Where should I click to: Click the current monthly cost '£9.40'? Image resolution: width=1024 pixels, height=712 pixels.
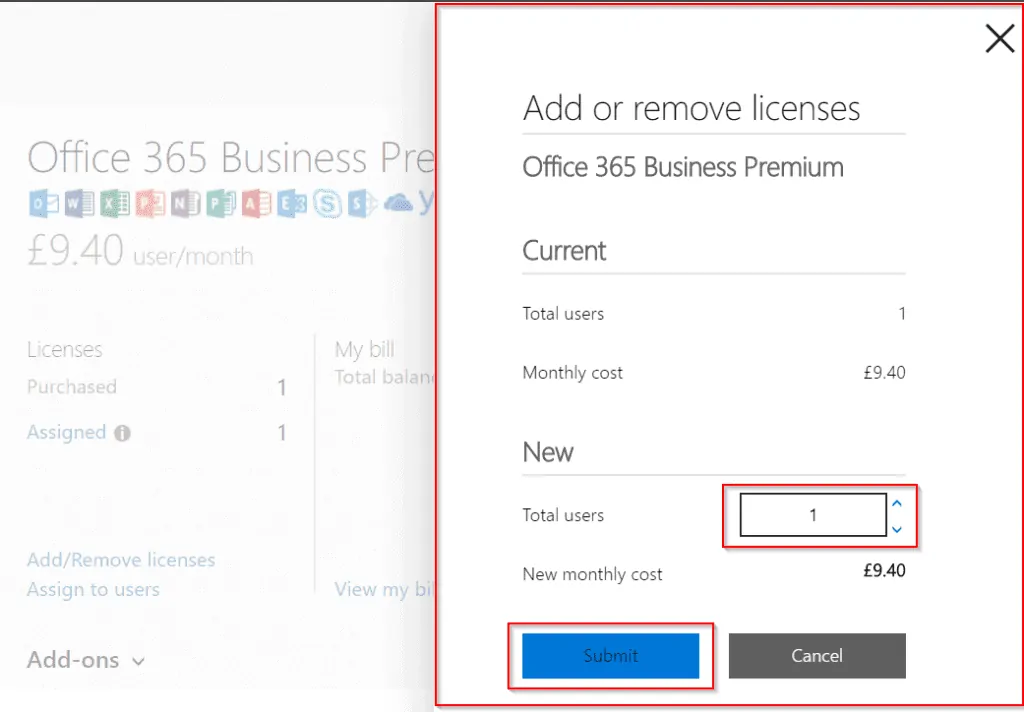pyautogui.click(x=884, y=373)
